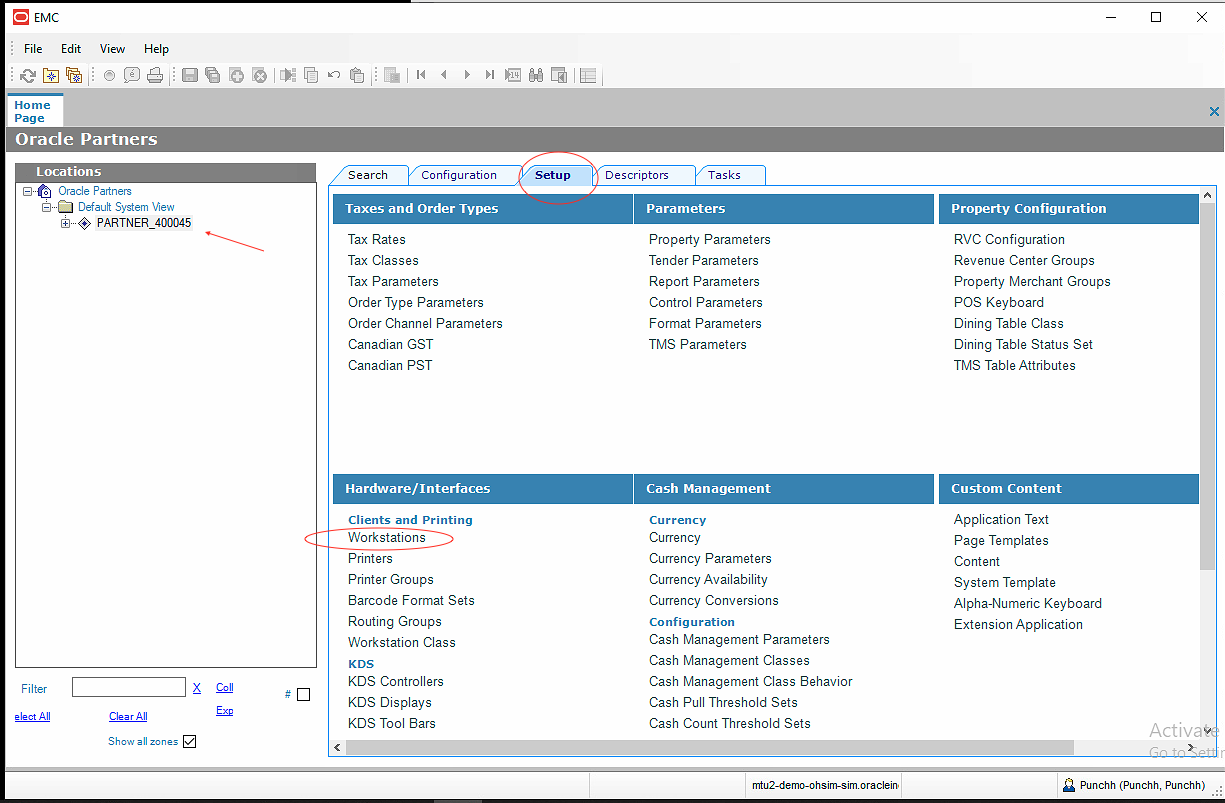Open the Help menu
Image resolution: width=1225 pixels, height=803 pixels.
[156, 48]
